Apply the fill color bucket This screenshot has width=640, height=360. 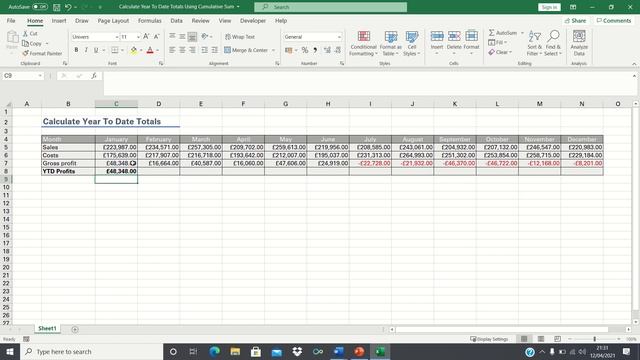coord(133,50)
